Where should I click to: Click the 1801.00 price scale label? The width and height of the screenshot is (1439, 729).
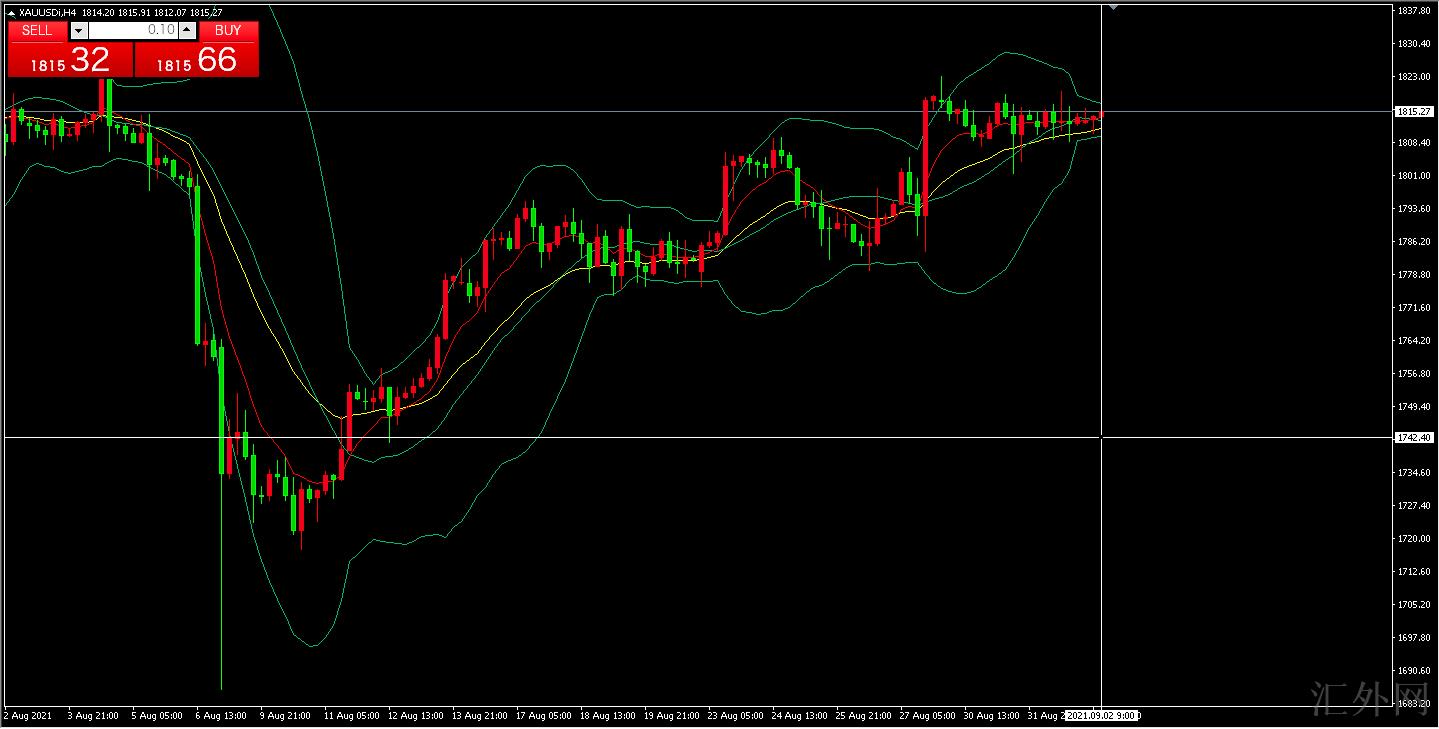click(1414, 176)
